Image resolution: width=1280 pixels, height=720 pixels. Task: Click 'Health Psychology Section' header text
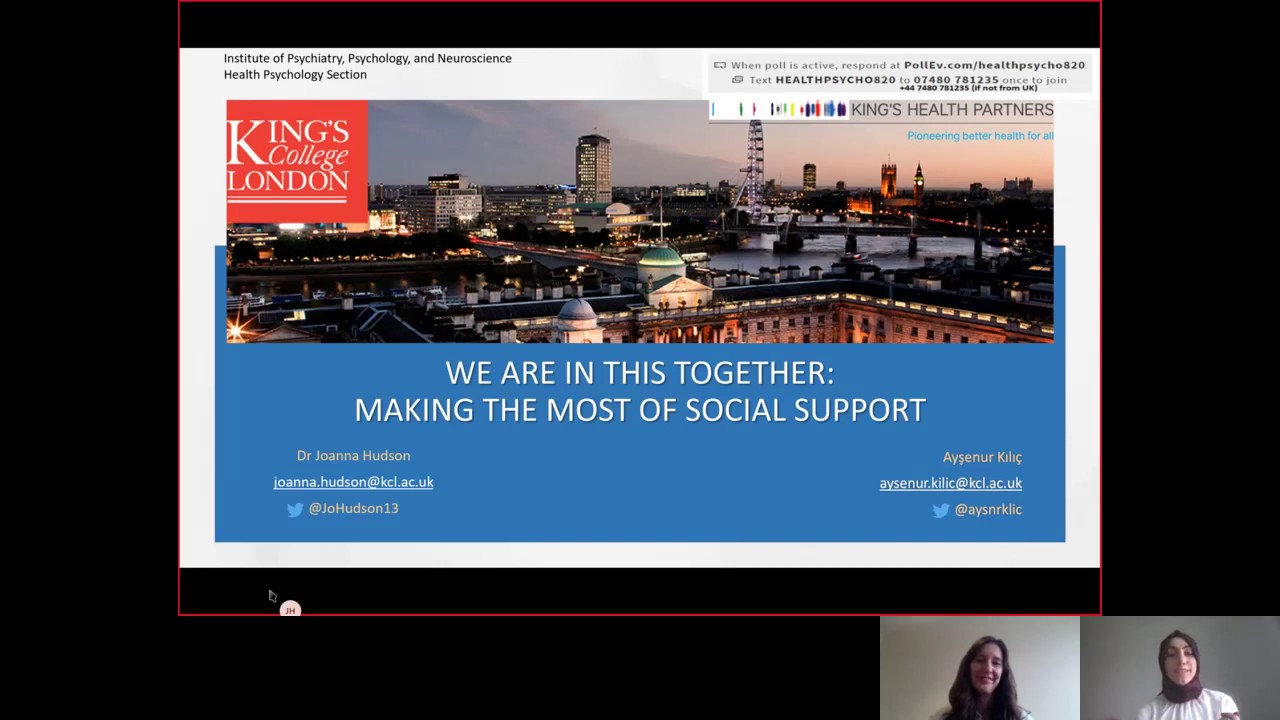tap(295, 75)
